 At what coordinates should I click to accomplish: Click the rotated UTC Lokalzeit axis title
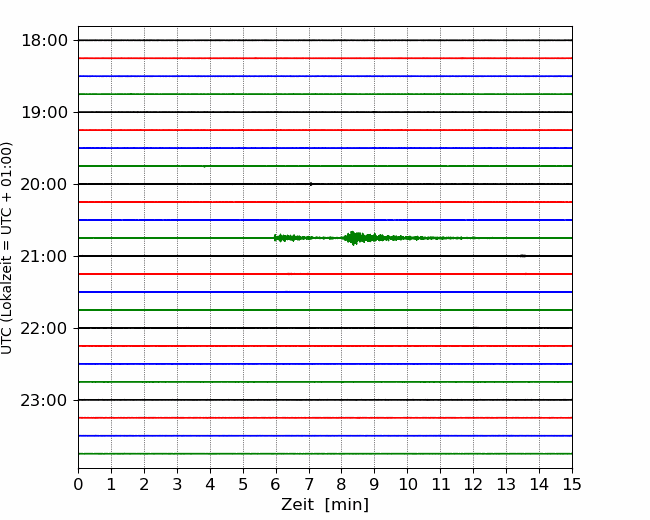click(x=8, y=247)
